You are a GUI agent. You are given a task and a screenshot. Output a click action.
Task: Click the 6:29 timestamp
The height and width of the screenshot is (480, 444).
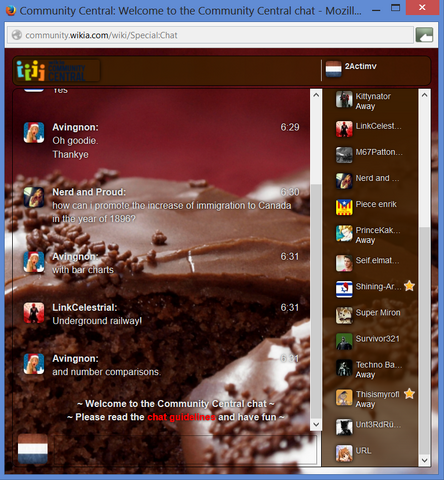(x=290, y=127)
